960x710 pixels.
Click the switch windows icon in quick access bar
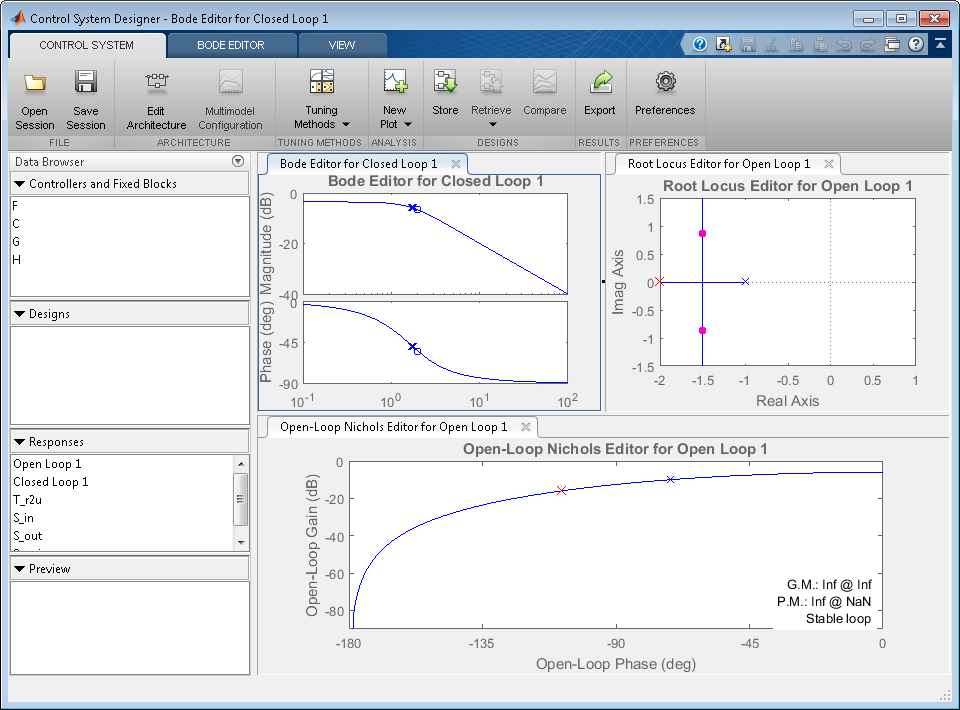pyautogui.click(x=893, y=45)
